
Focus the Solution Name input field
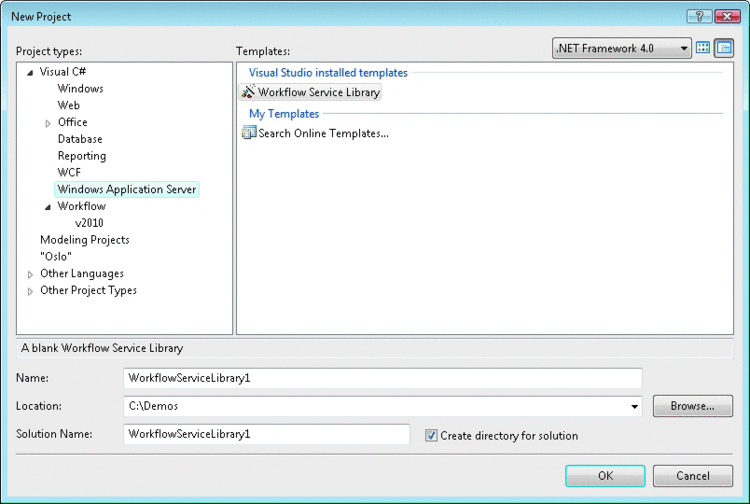click(266, 434)
